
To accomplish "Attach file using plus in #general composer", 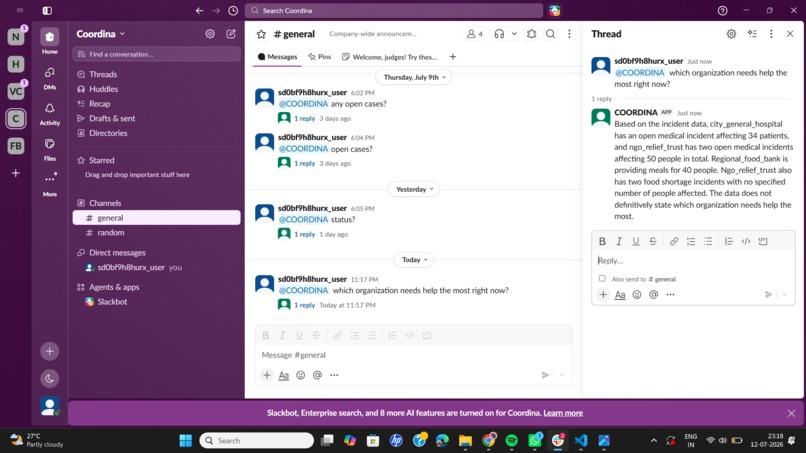I will pyautogui.click(x=267, y=375).
